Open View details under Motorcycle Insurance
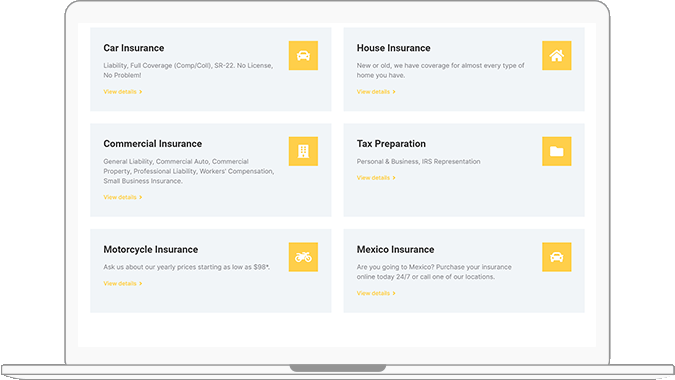 [123, 284]
